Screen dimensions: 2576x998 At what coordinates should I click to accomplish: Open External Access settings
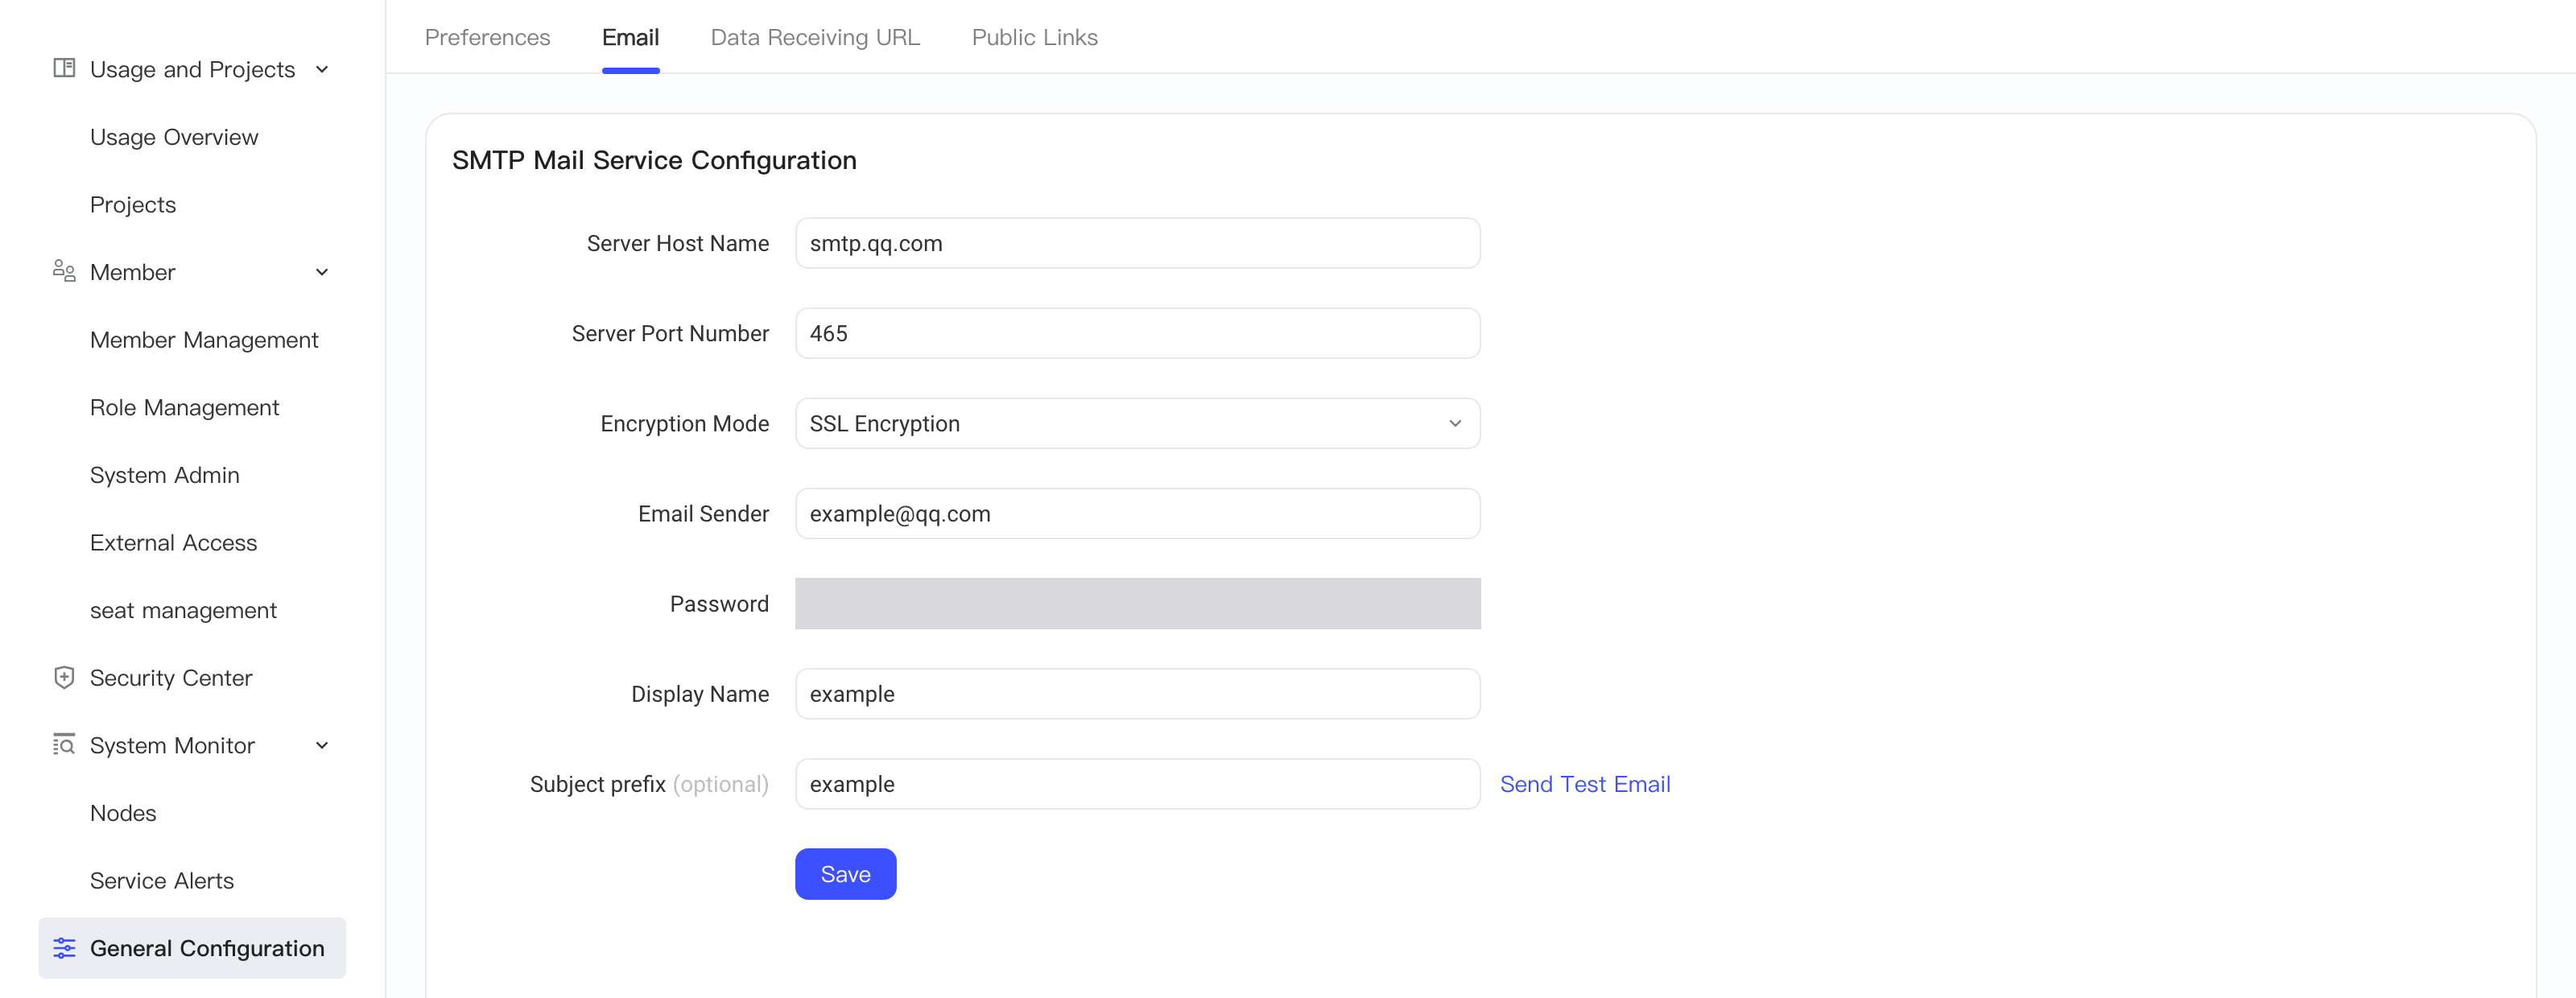pos(173,542)
